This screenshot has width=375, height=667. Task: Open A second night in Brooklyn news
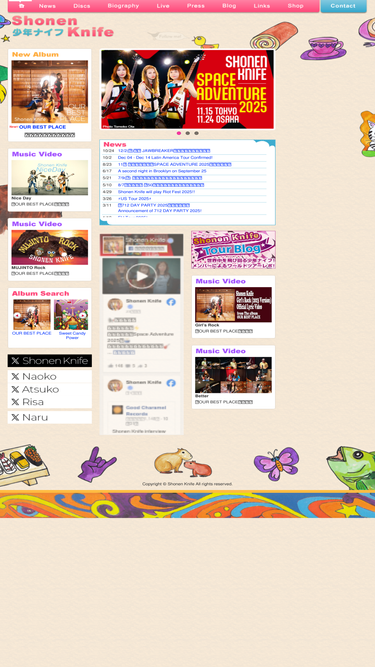tap(162, 171)
